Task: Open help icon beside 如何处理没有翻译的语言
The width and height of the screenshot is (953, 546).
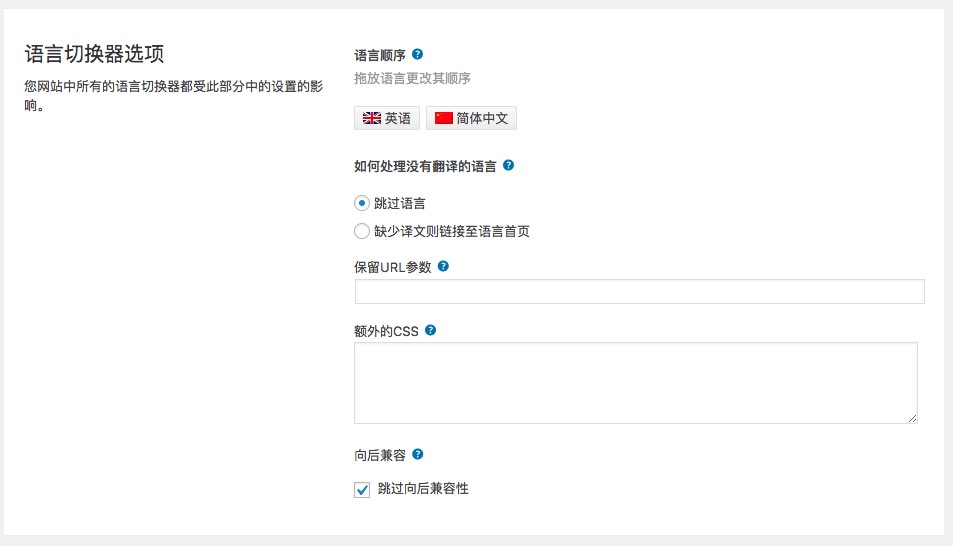Action: [x=509, y=165]
